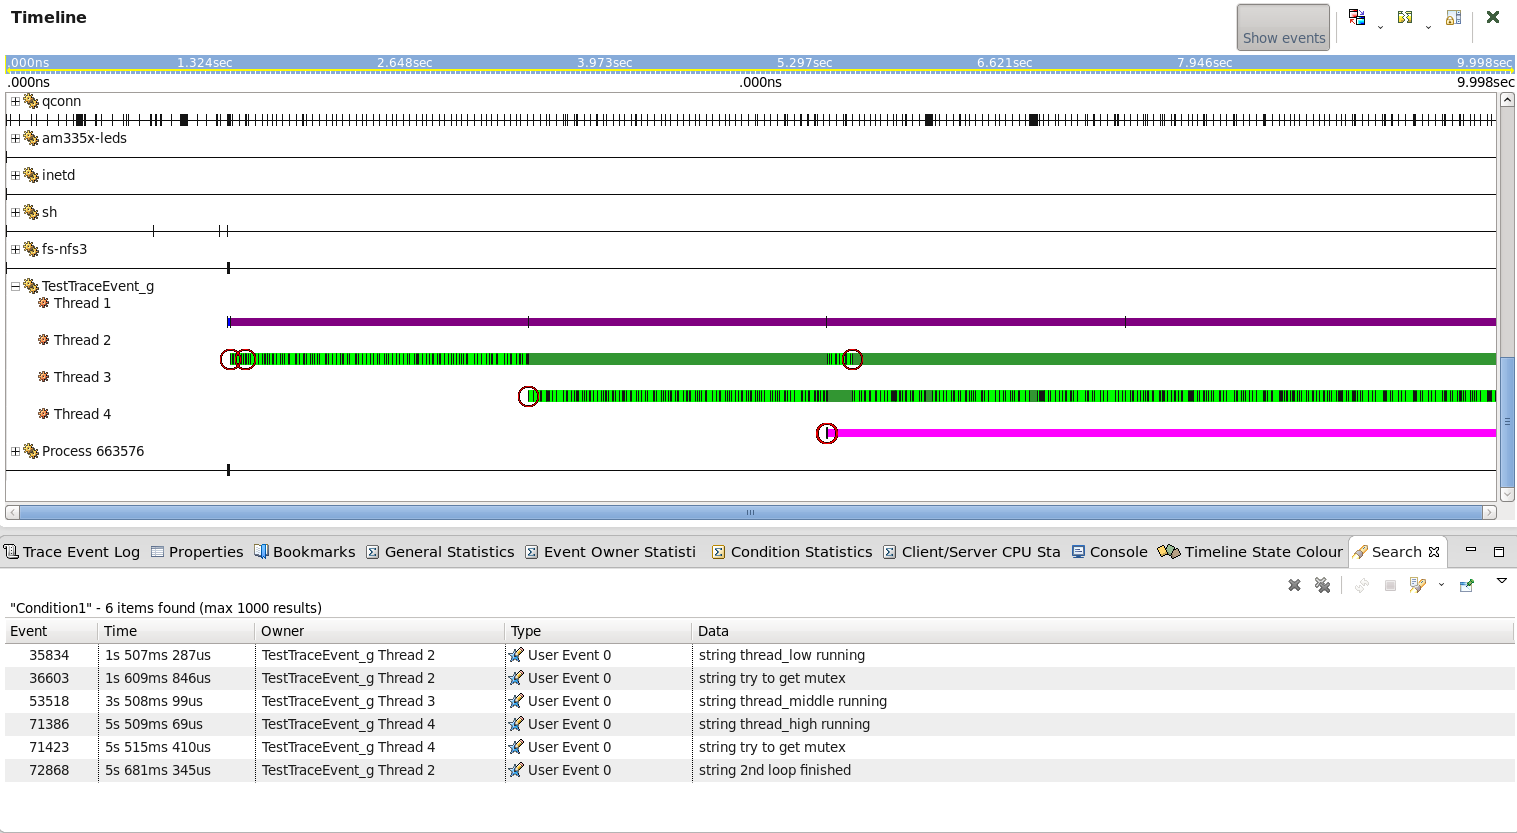Open the previous searches dropdown arrow
This screenshot has width=1517, height=833.
(x=1441, y=585)
